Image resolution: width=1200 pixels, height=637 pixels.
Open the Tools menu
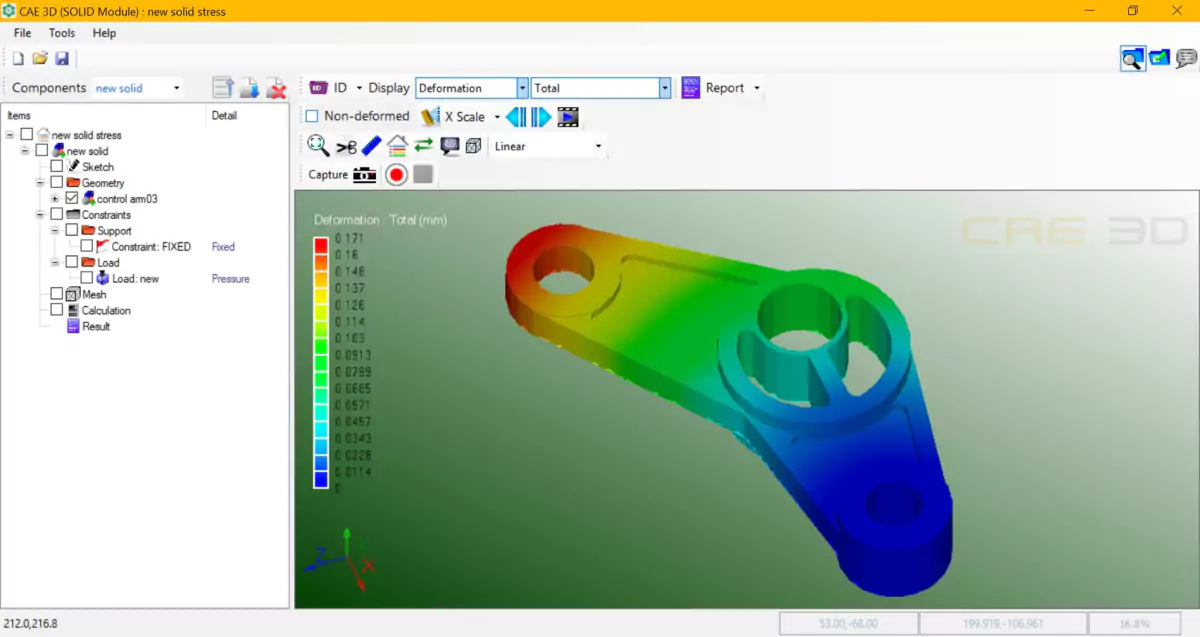61,32
